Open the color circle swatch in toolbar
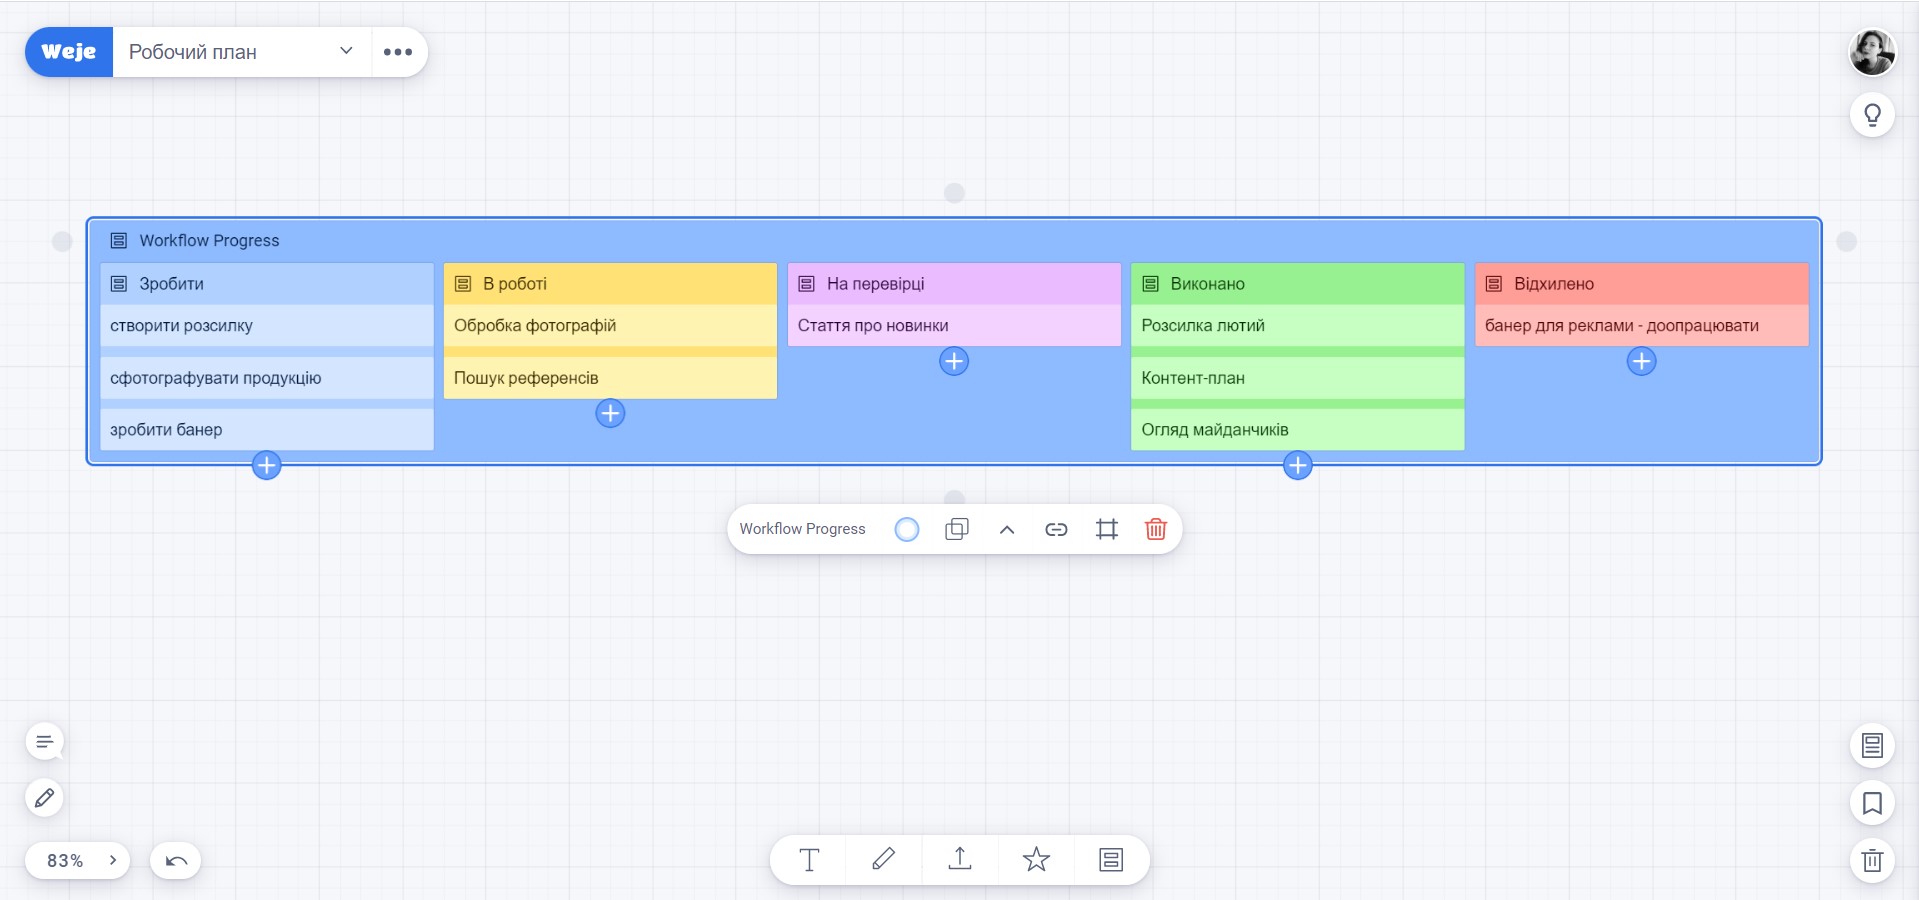 point(906,529)
